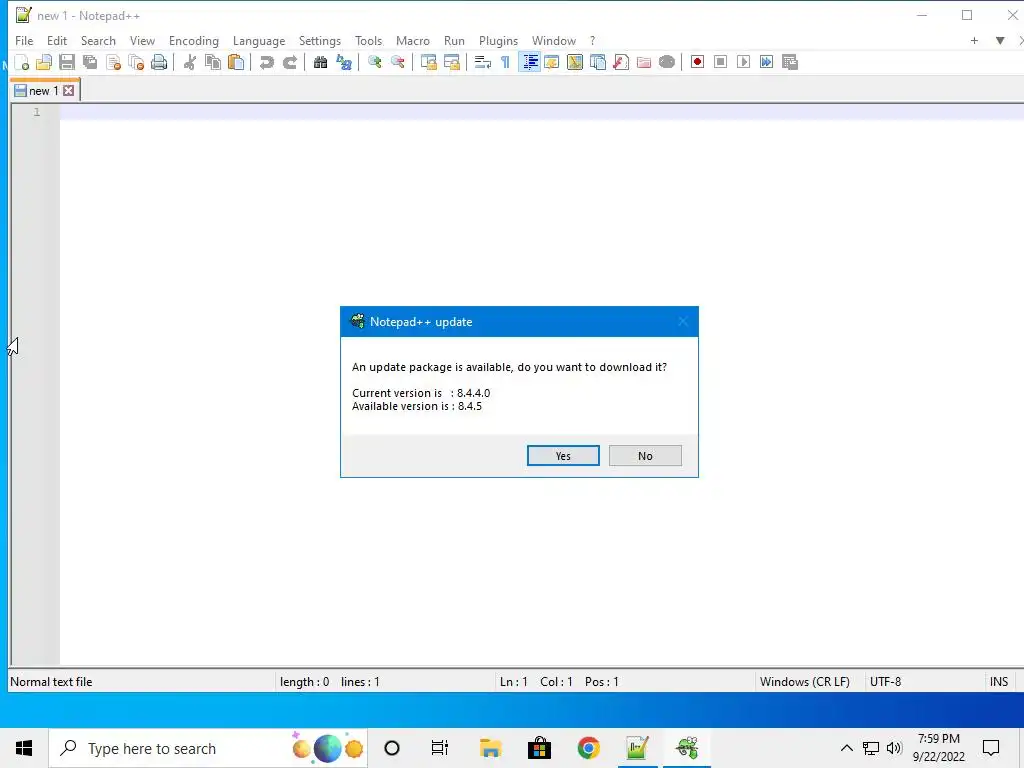This screenshot has width=1024, height=768.
Task: Click the Close document toolbar icon
Action: [x=113, y=62]
